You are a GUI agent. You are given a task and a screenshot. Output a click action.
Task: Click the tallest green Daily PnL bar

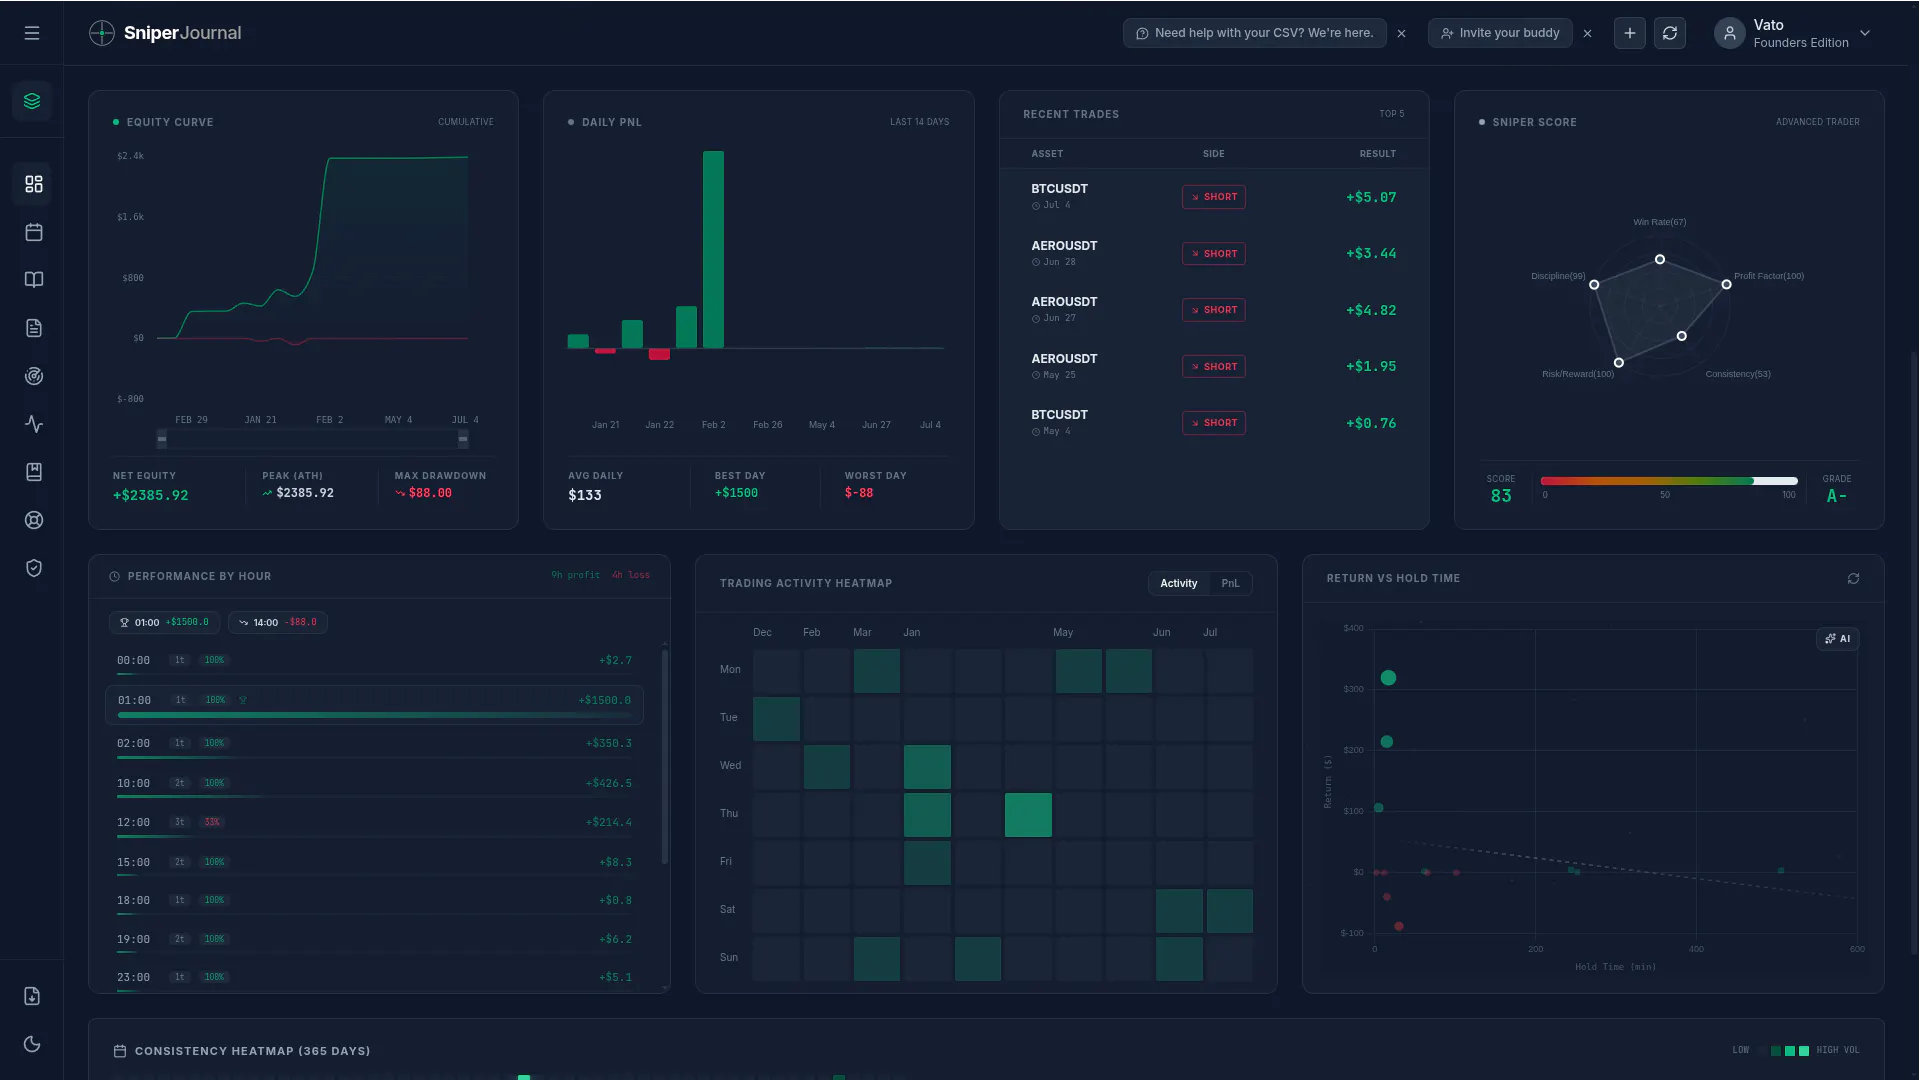click(713, 250)
